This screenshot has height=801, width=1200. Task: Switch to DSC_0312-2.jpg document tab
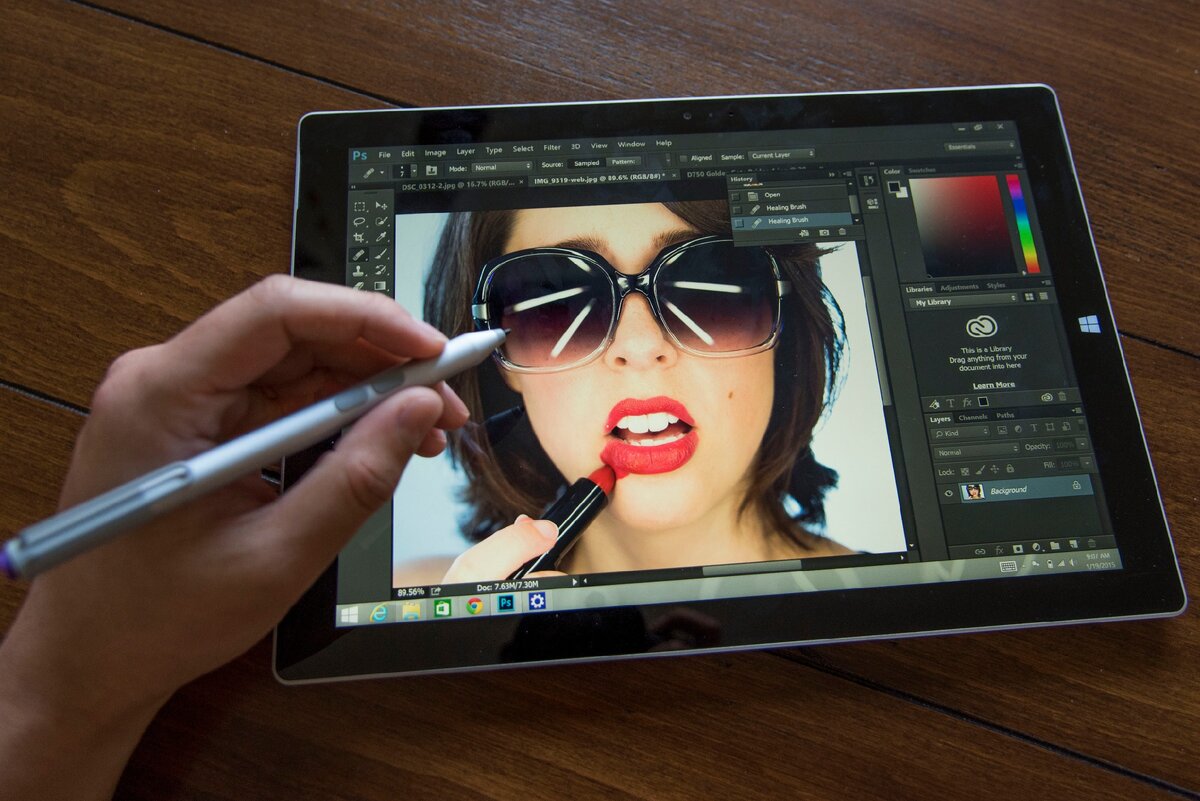coord(458,184)
